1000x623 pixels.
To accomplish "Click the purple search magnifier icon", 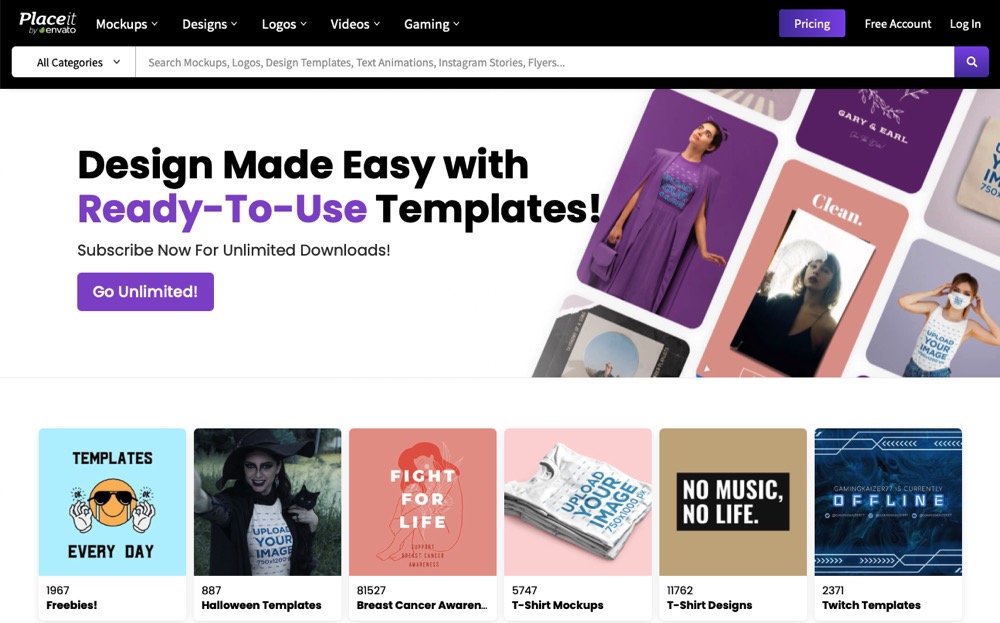I will 971,62.
